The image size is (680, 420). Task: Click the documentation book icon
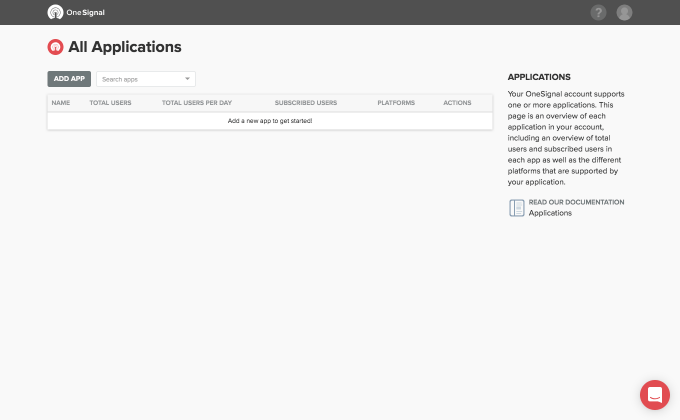coord(517,208)
